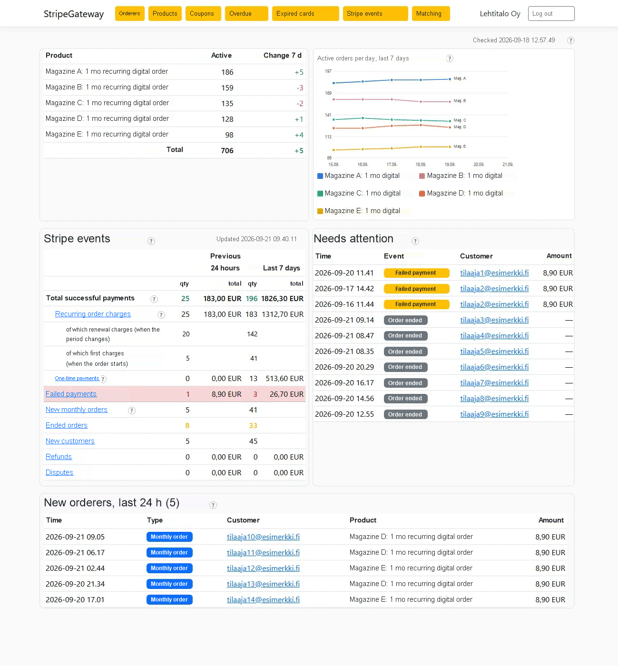This screenshot has width=618, height=666.
Task: Open customer tilaaja8@esimerkki.fi
Action: (x=494, y=398)
